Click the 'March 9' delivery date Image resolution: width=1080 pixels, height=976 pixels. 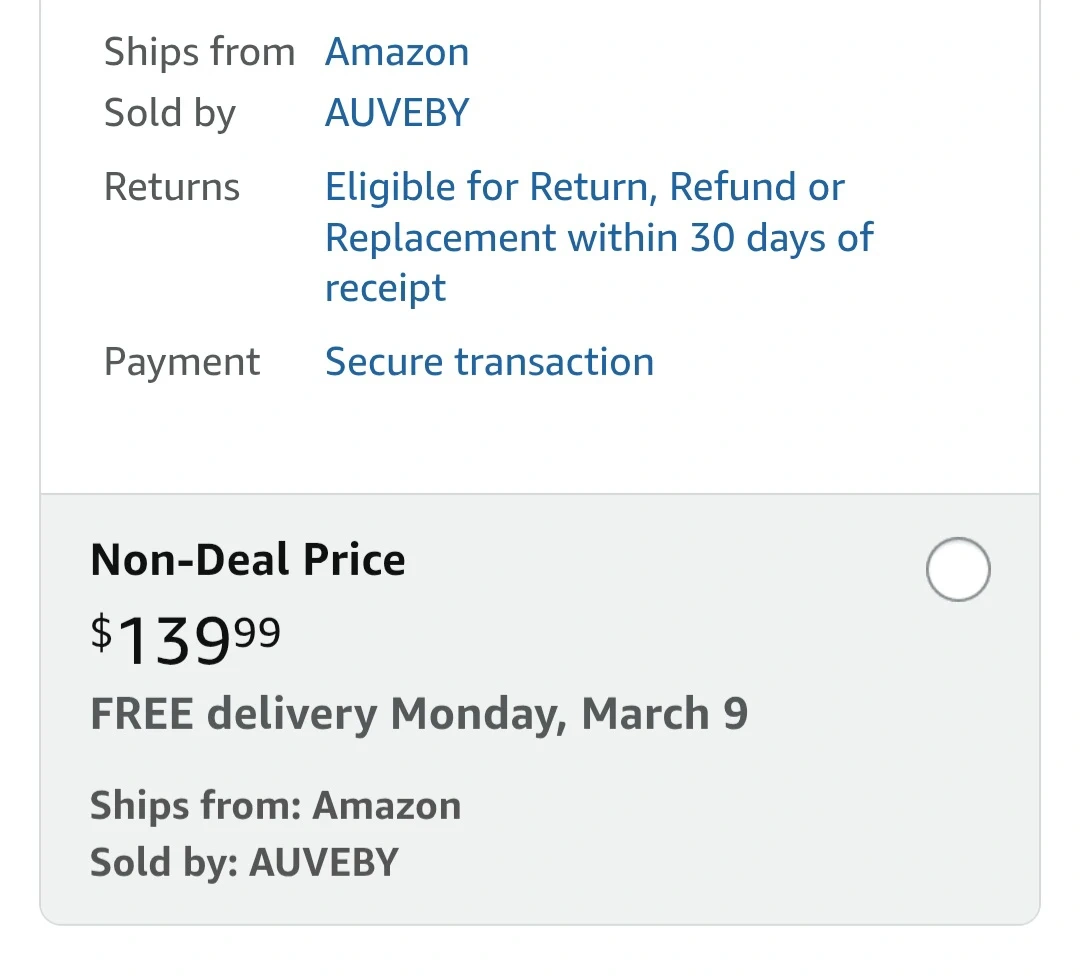[664, 714]
